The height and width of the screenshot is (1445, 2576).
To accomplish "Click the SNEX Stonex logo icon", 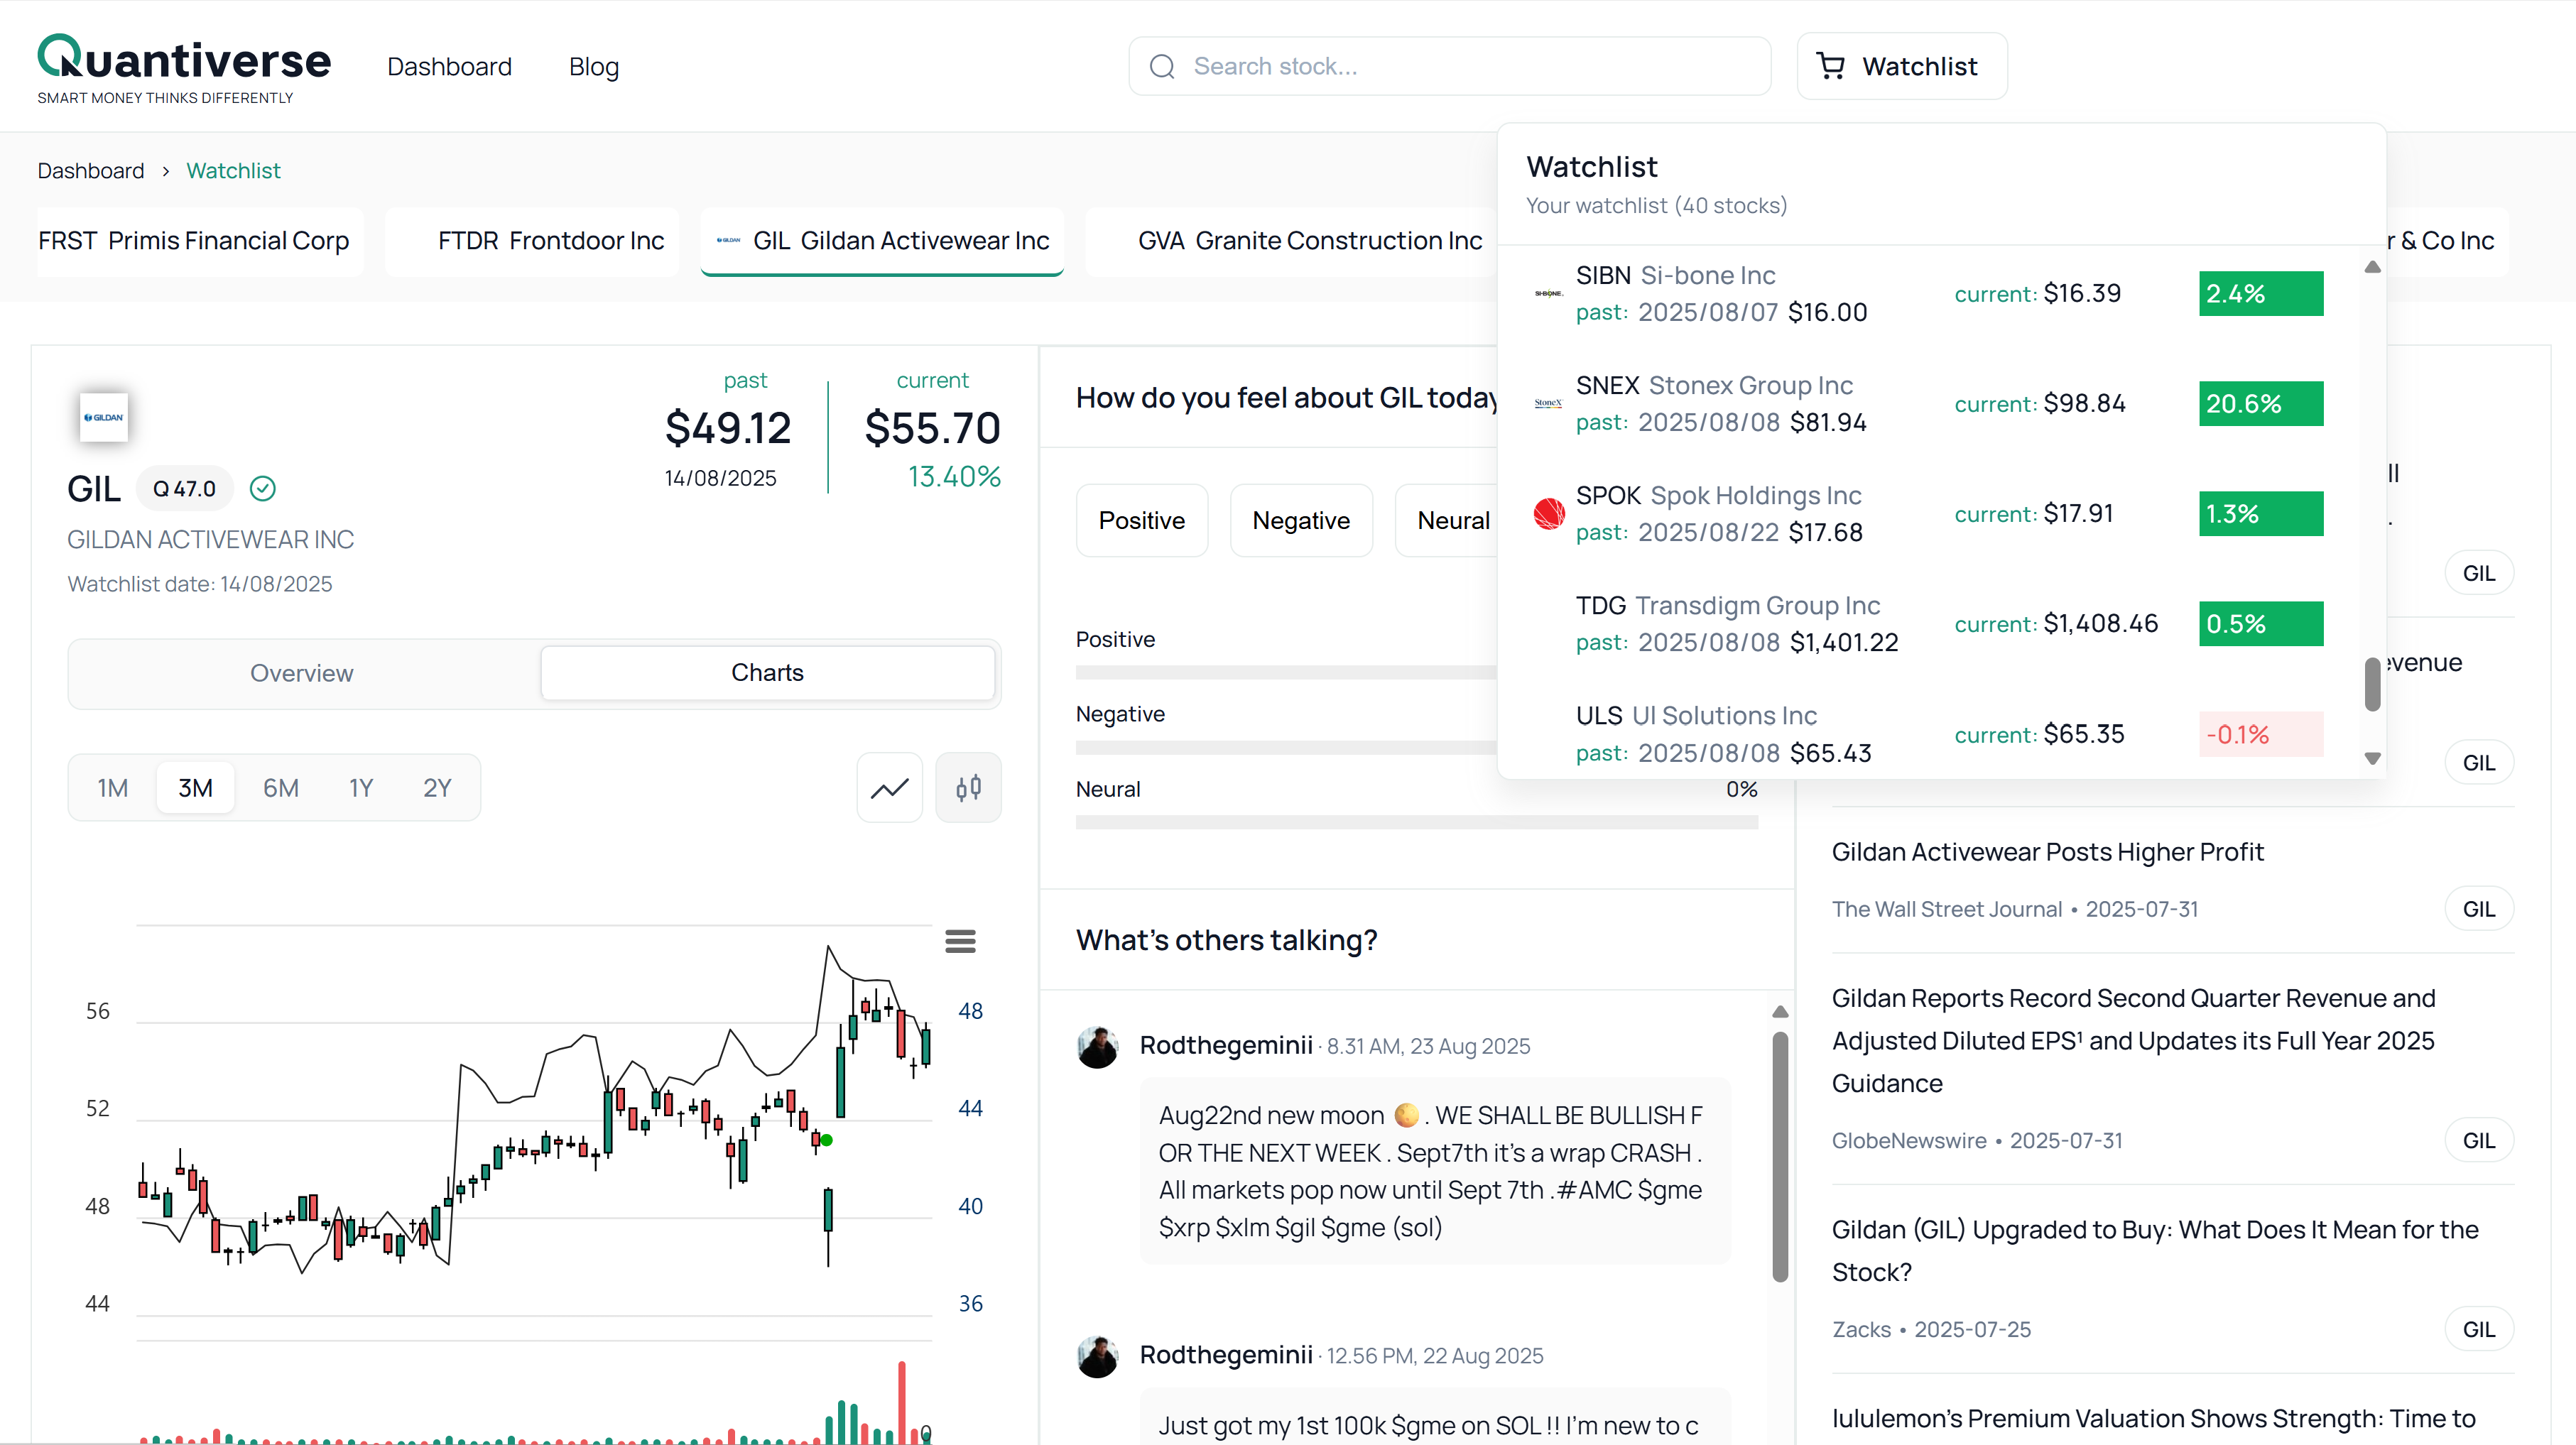I will [x=1549, y=403].
